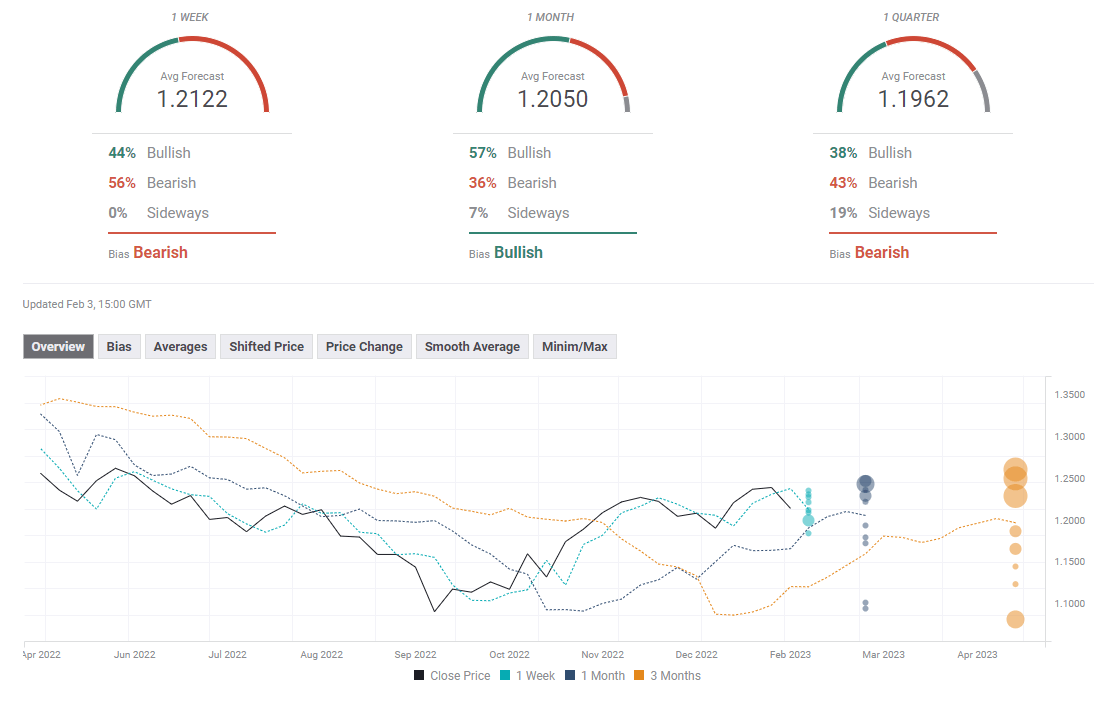Image resolution: width=1102 pixels, height=705 pixels.
Task: Click the lowest orange bubble on the chart
Action: pos(1015,619)
